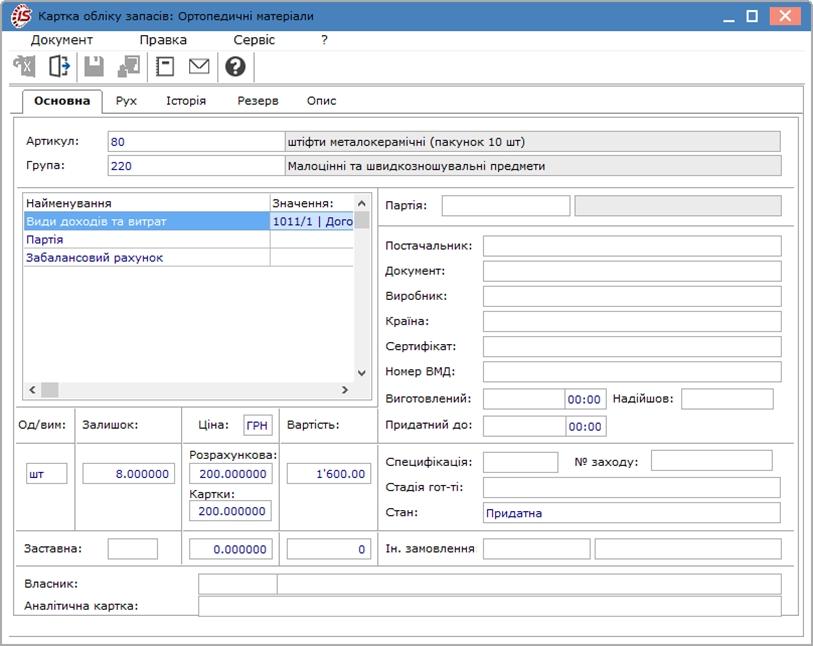
Task: Select the Види доходів та витрат row
Action: [x=189, y=221]
